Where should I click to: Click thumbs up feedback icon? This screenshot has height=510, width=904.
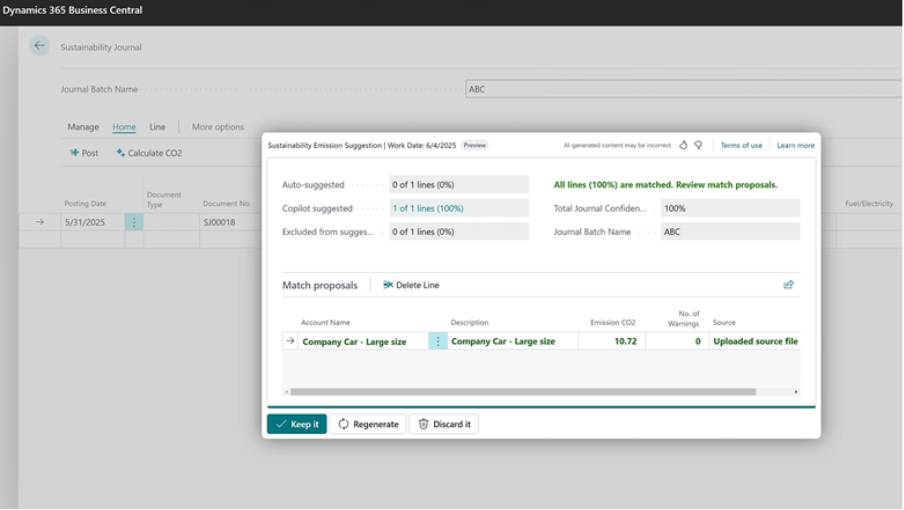[683, 145]
